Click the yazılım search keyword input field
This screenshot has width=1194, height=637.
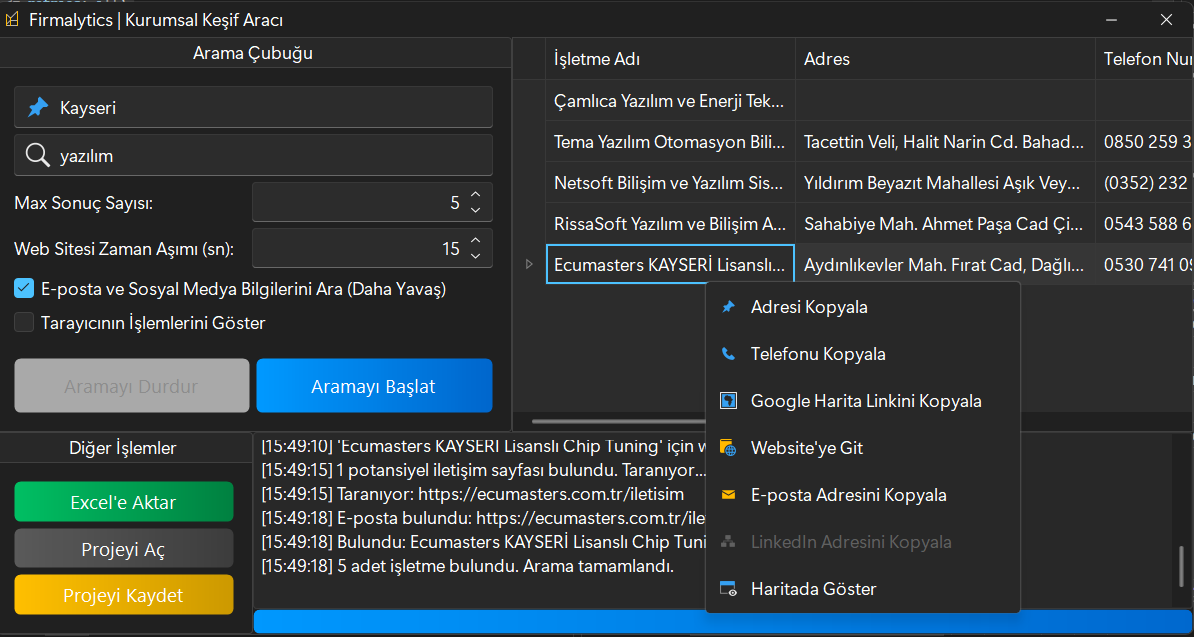coord(270,155)
